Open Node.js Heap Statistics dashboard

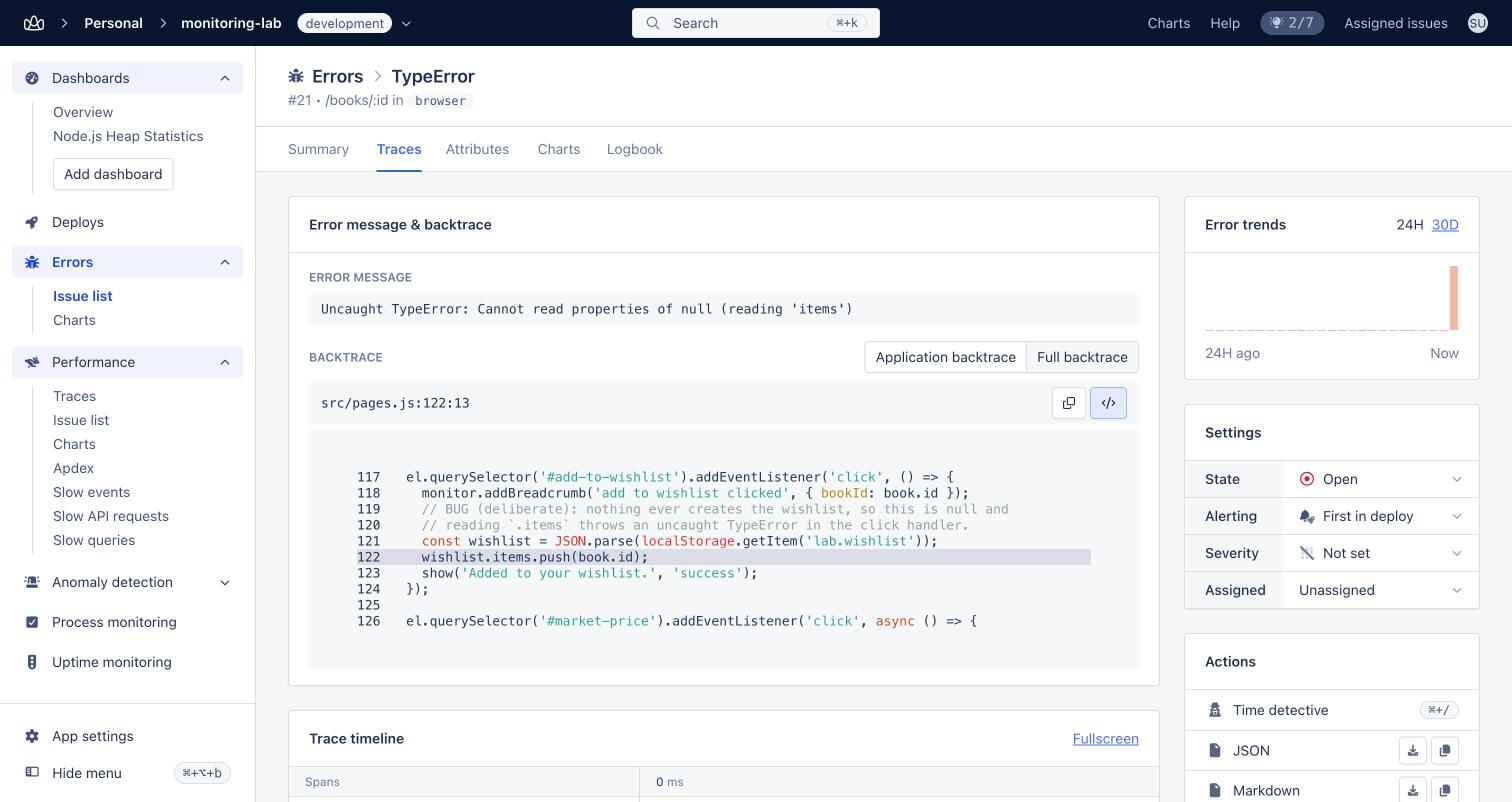[x=128, y=136]
